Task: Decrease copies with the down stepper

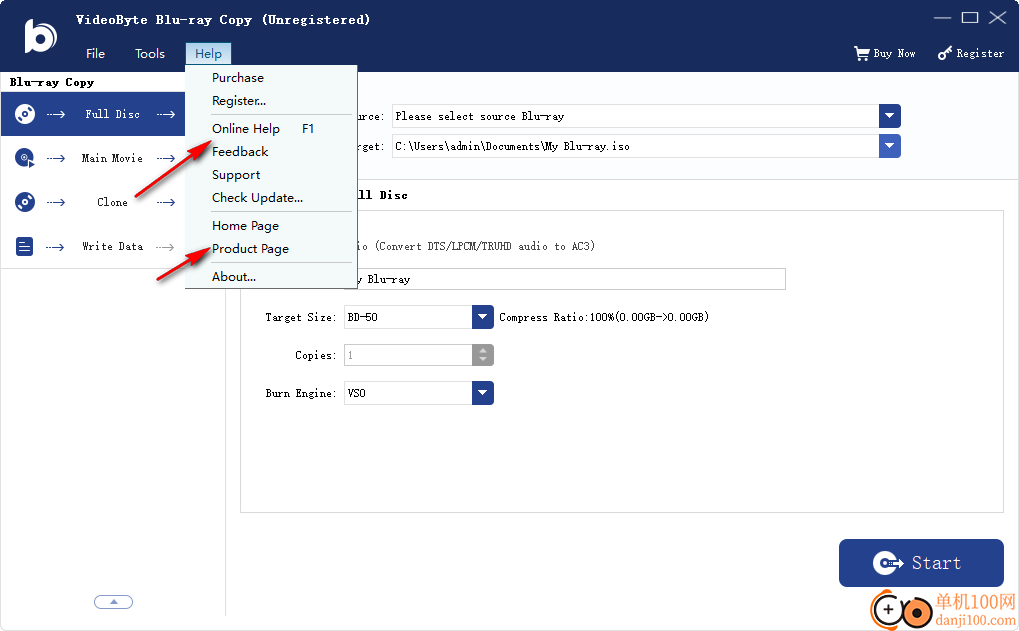Action: click(x=483, y=361)
